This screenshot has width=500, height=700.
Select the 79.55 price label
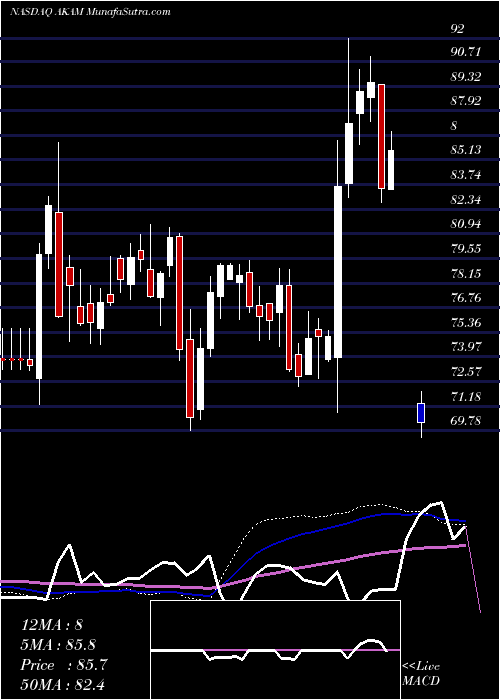coord(466,249)
